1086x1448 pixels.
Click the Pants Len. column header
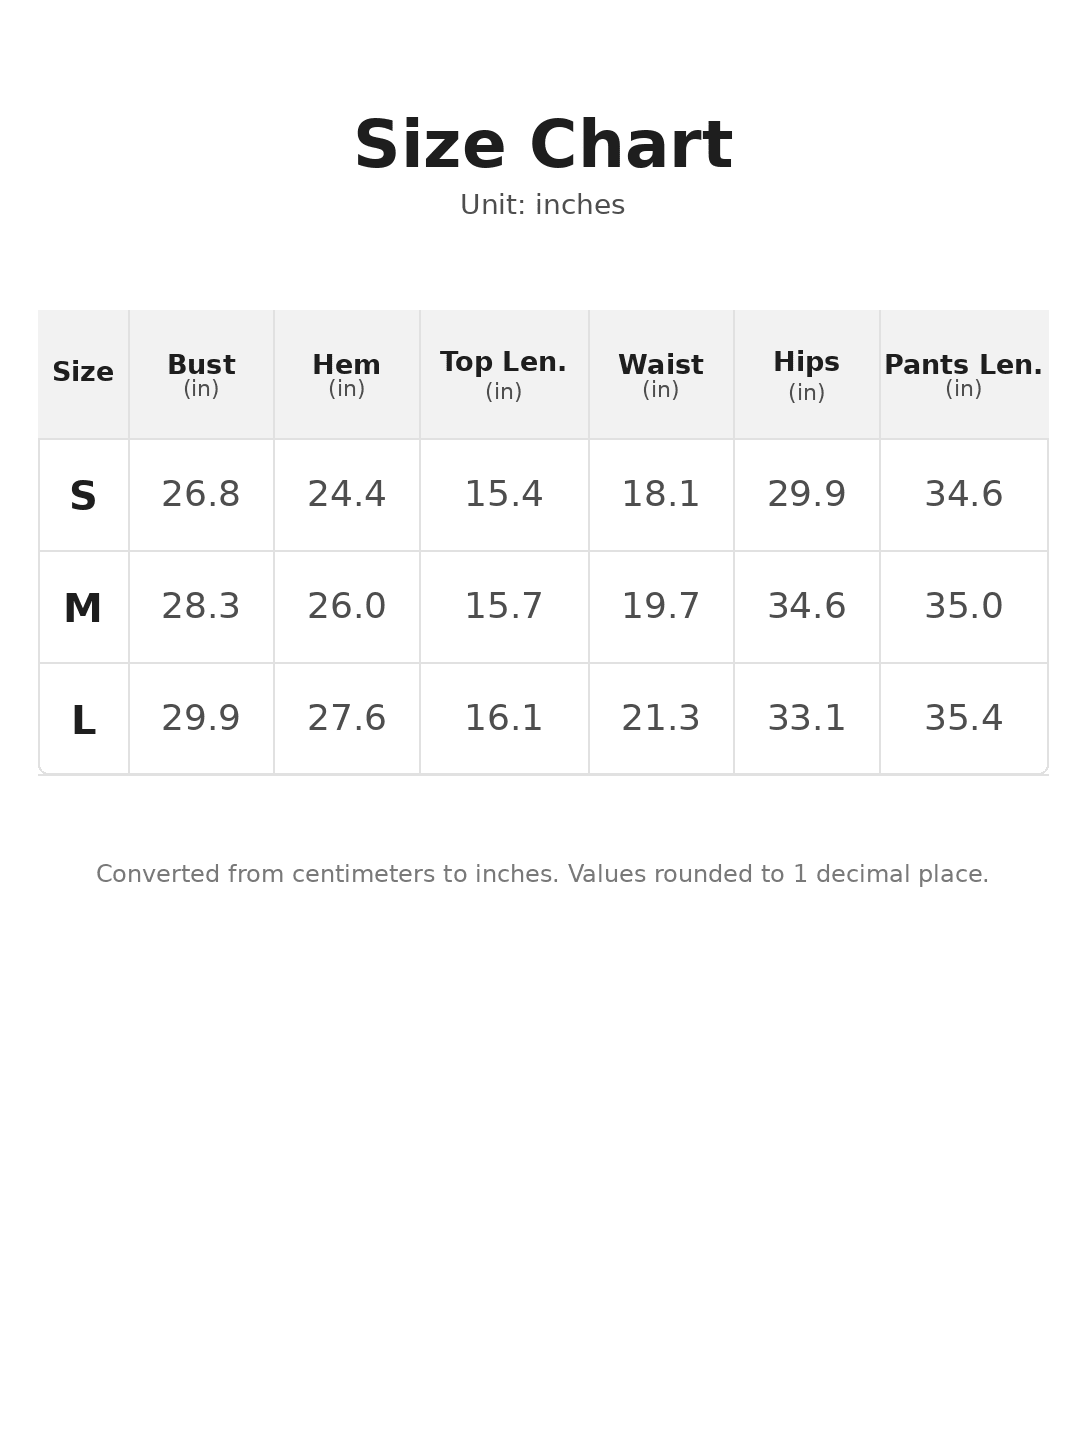click(x=964, y=375)
